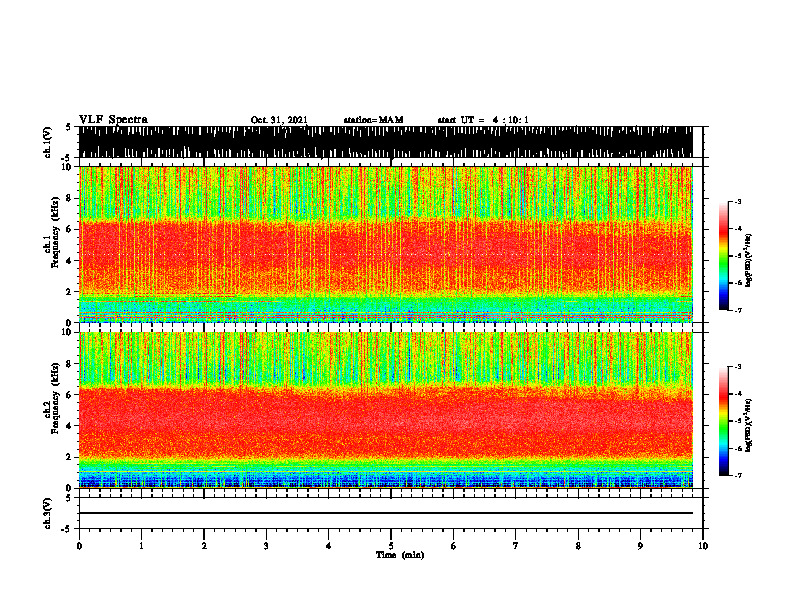Click the "station=MAM" header label
Screen dimensions: 792x612
click(x=373, y=120)
